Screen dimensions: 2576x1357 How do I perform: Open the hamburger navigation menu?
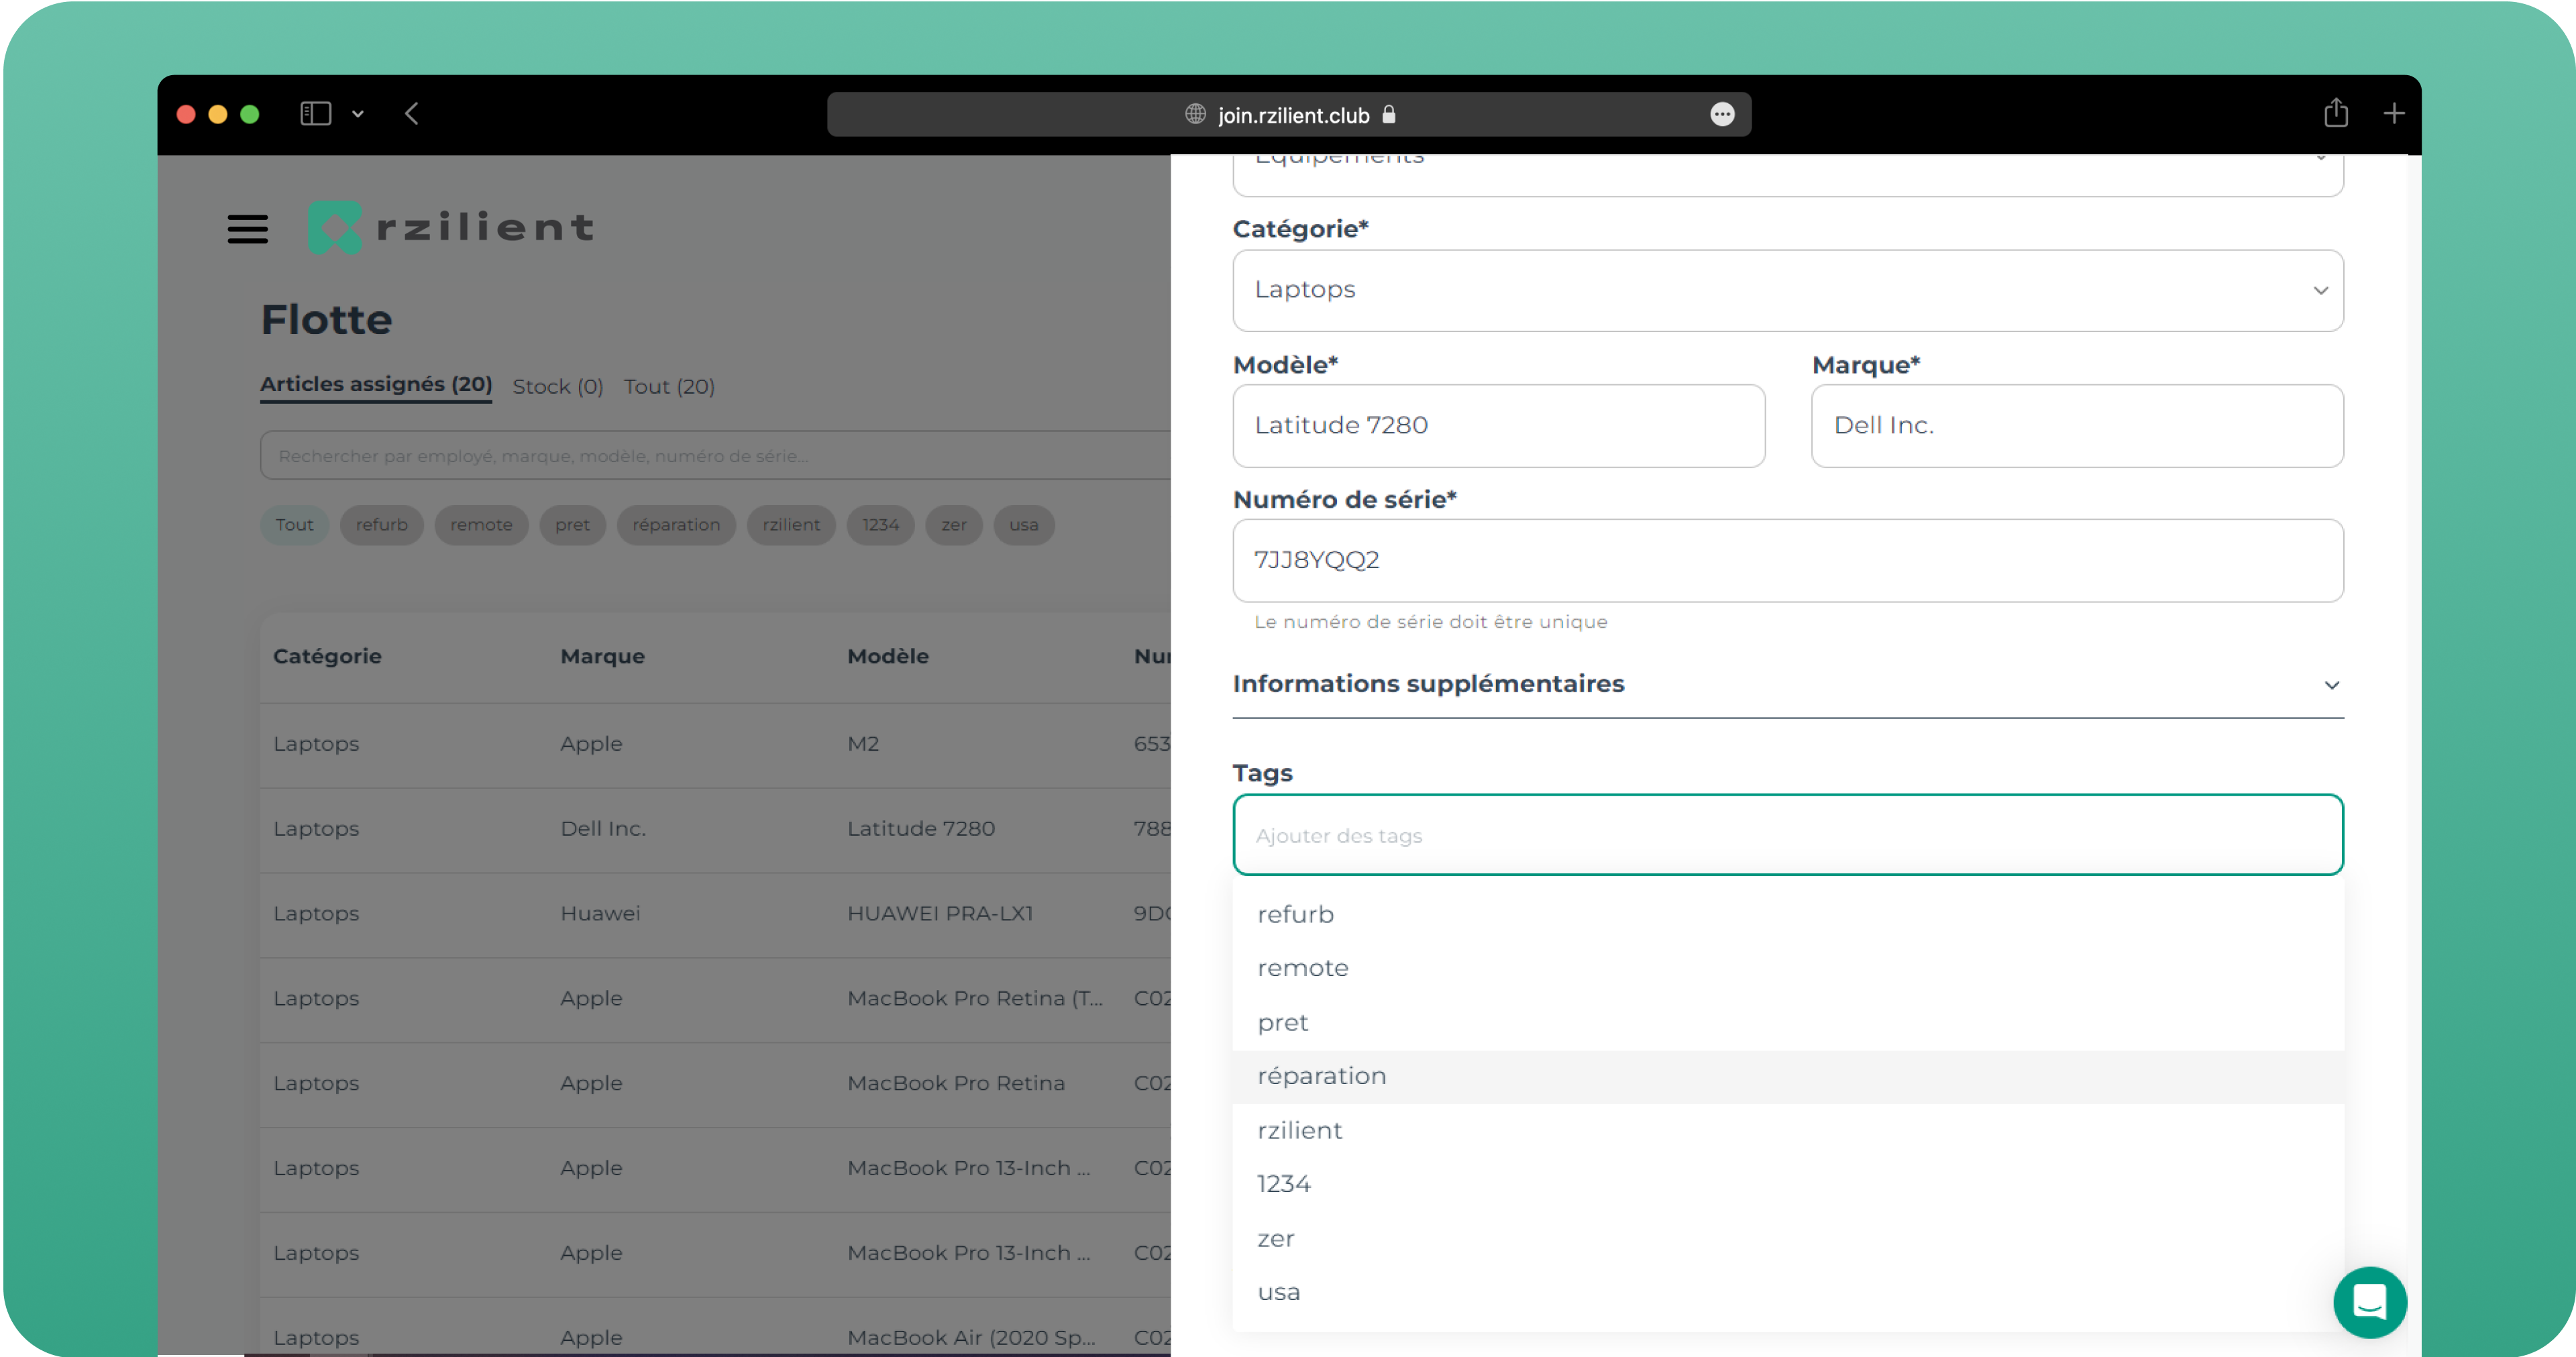pyautogui.click(x=247, y=229)
